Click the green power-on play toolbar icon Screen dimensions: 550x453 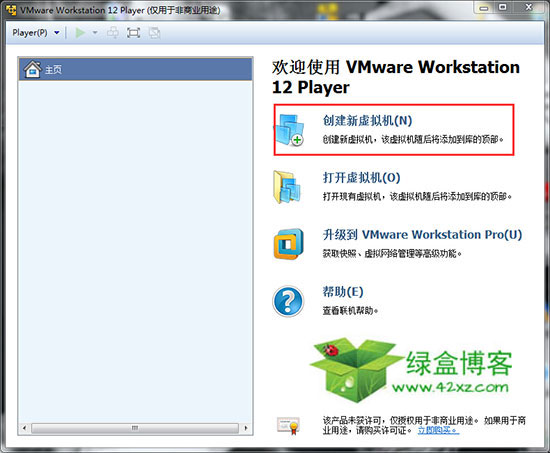pos(80,33)
